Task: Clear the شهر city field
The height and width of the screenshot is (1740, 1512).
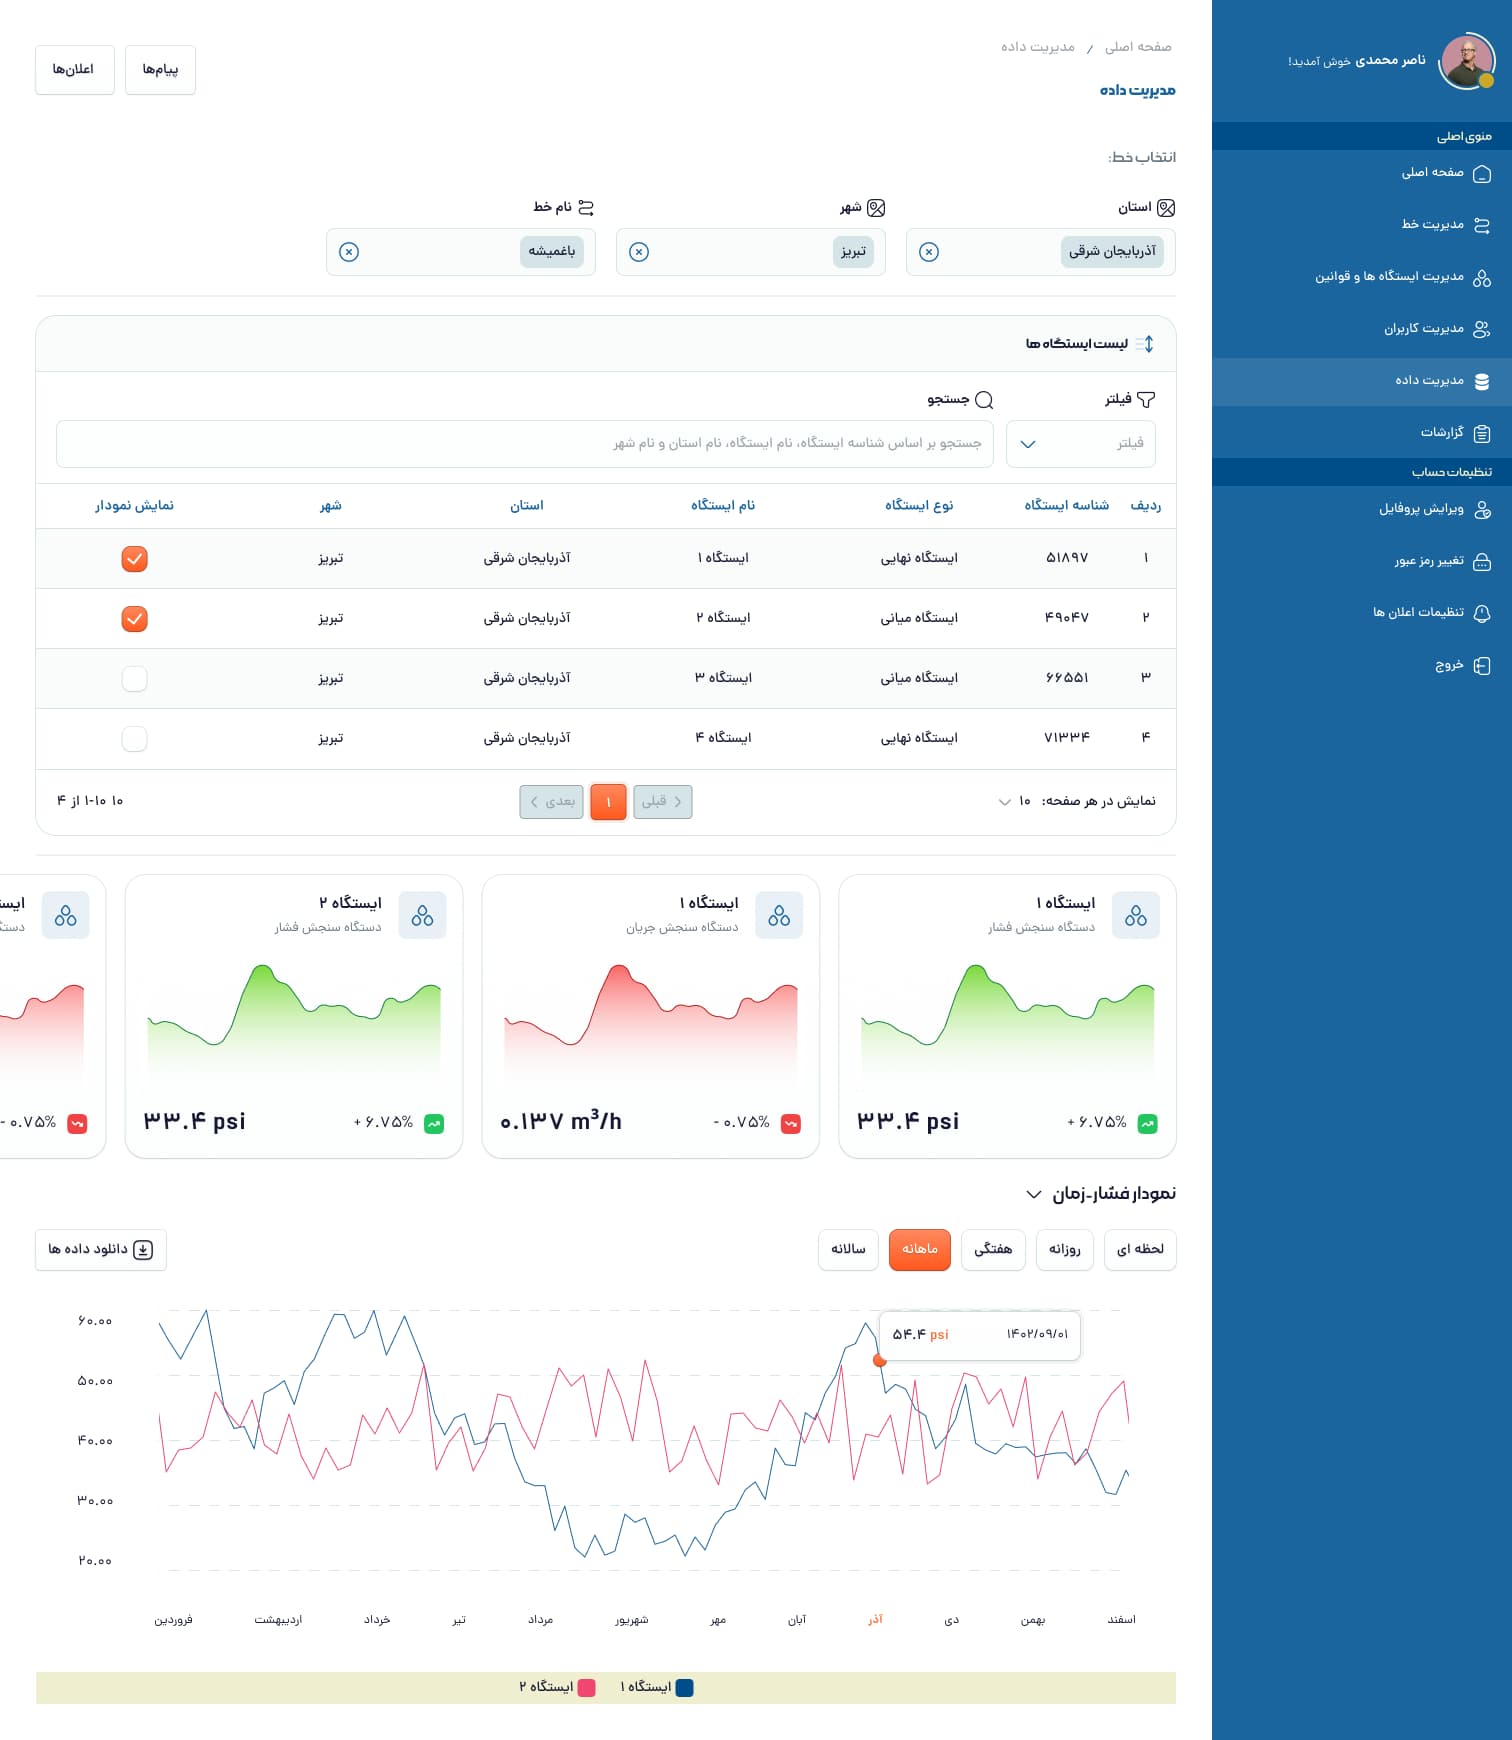Action: (639, 252)
